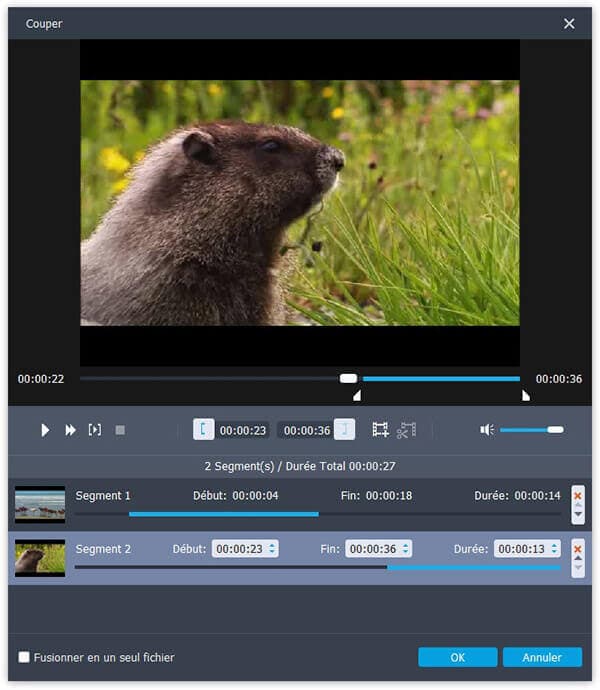The width and height of the screenshot is (600, 690).
Task: Move Segment 1 down with the arrow
Action: coord(578,514)
